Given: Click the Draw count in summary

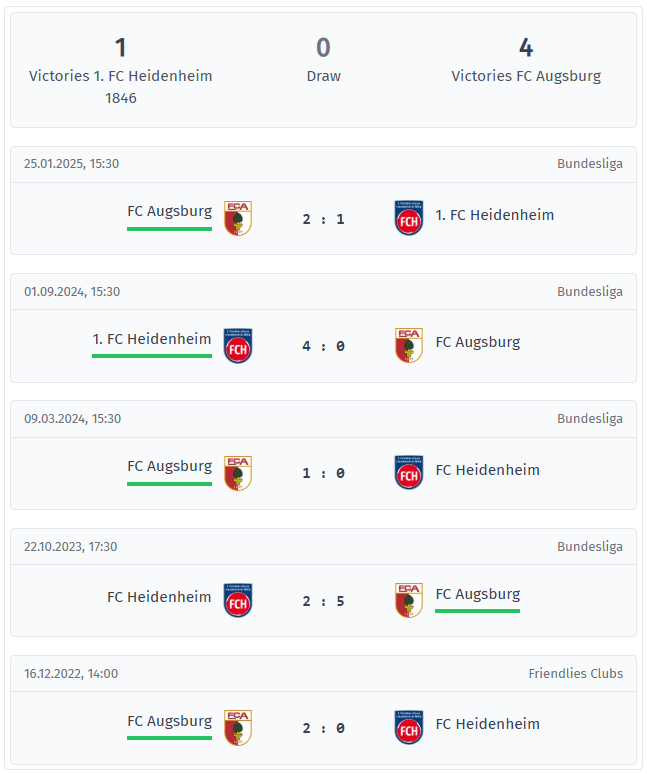Looking at the screenshot, I should (x=323, y=48).
